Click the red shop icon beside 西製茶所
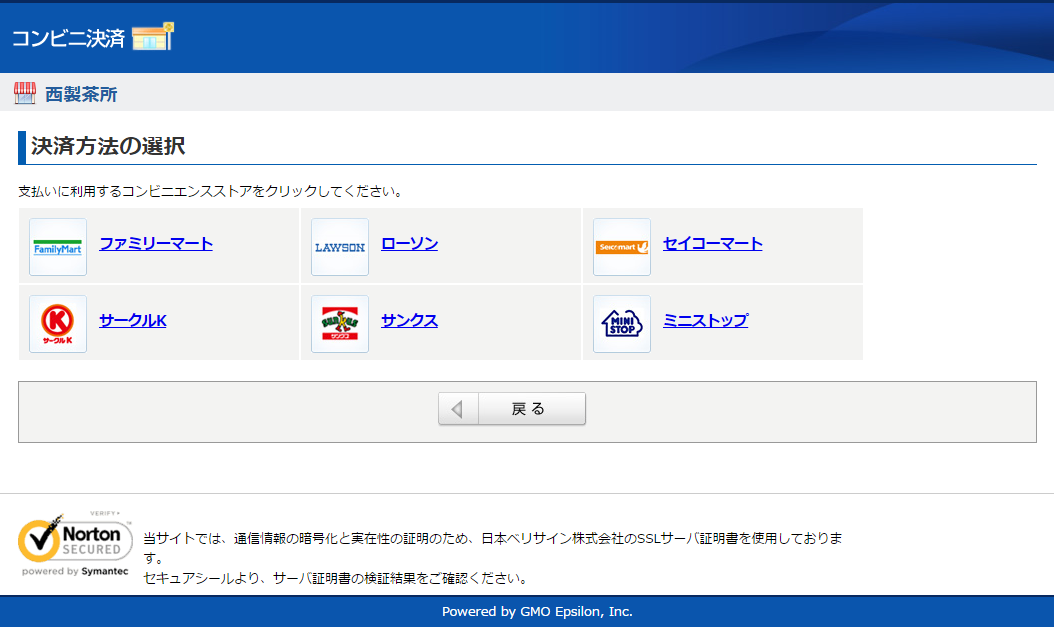1054x630 pixels. pyautogui.click(x=25, y=93)
